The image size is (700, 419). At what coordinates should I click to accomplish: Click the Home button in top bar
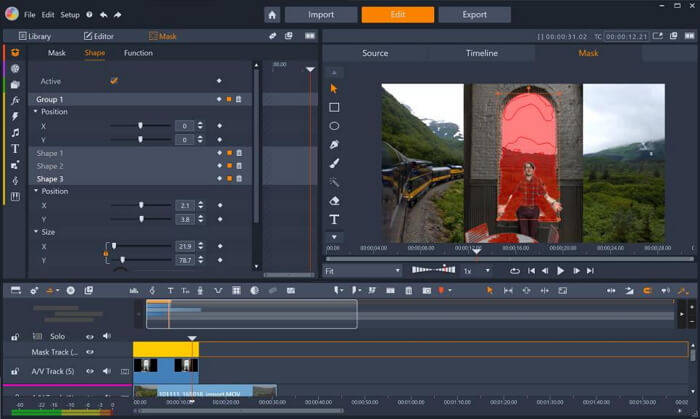coord(272,15)
